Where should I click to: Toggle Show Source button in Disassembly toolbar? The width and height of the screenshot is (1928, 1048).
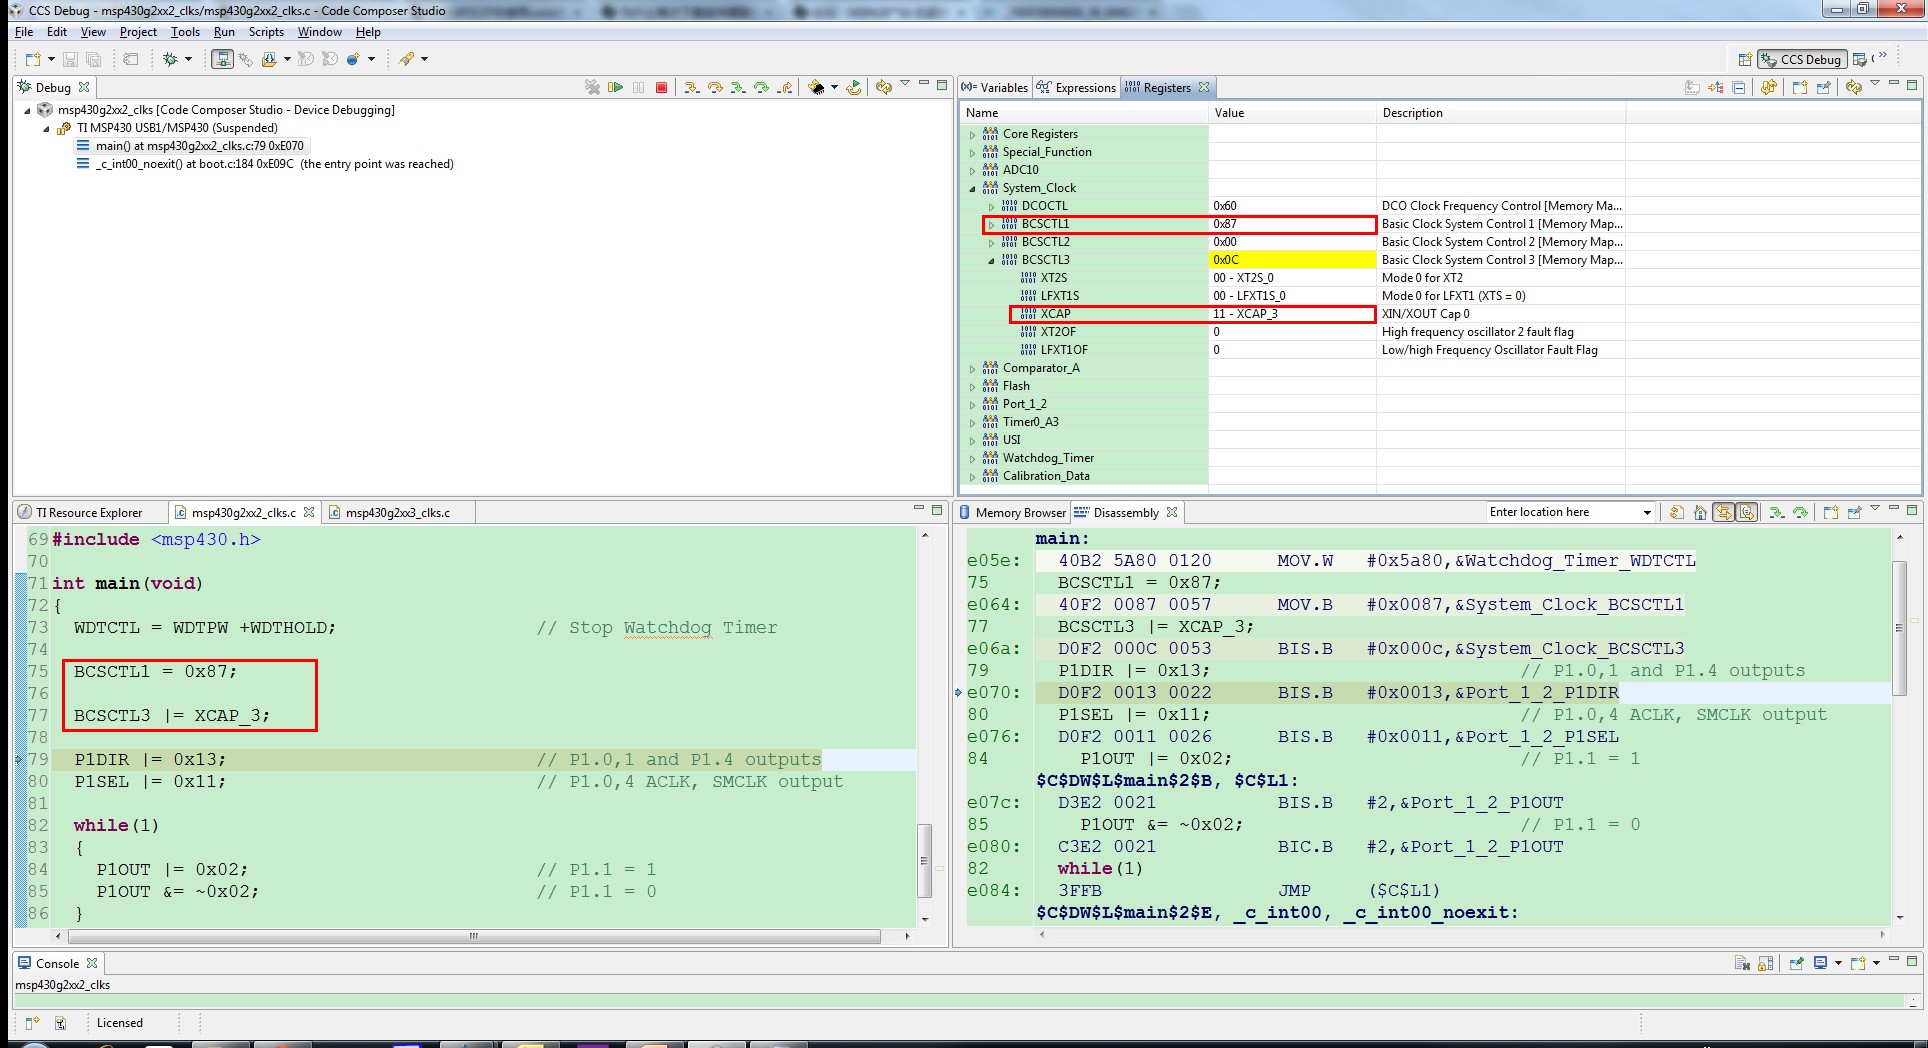click(x=1746, y=513)
